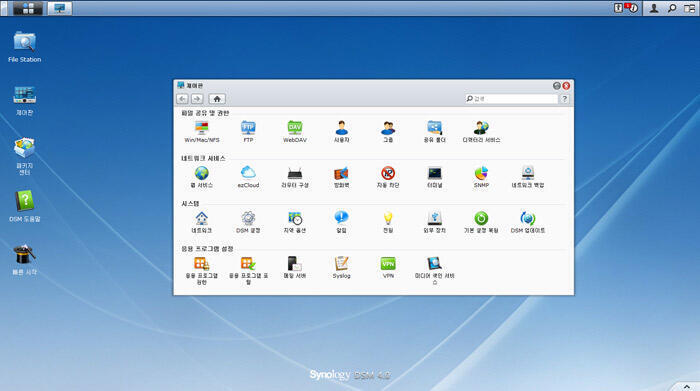Open the notifications icon with the red badge
The height and width of the screenshot is (391, 700).
pos(632,8)
